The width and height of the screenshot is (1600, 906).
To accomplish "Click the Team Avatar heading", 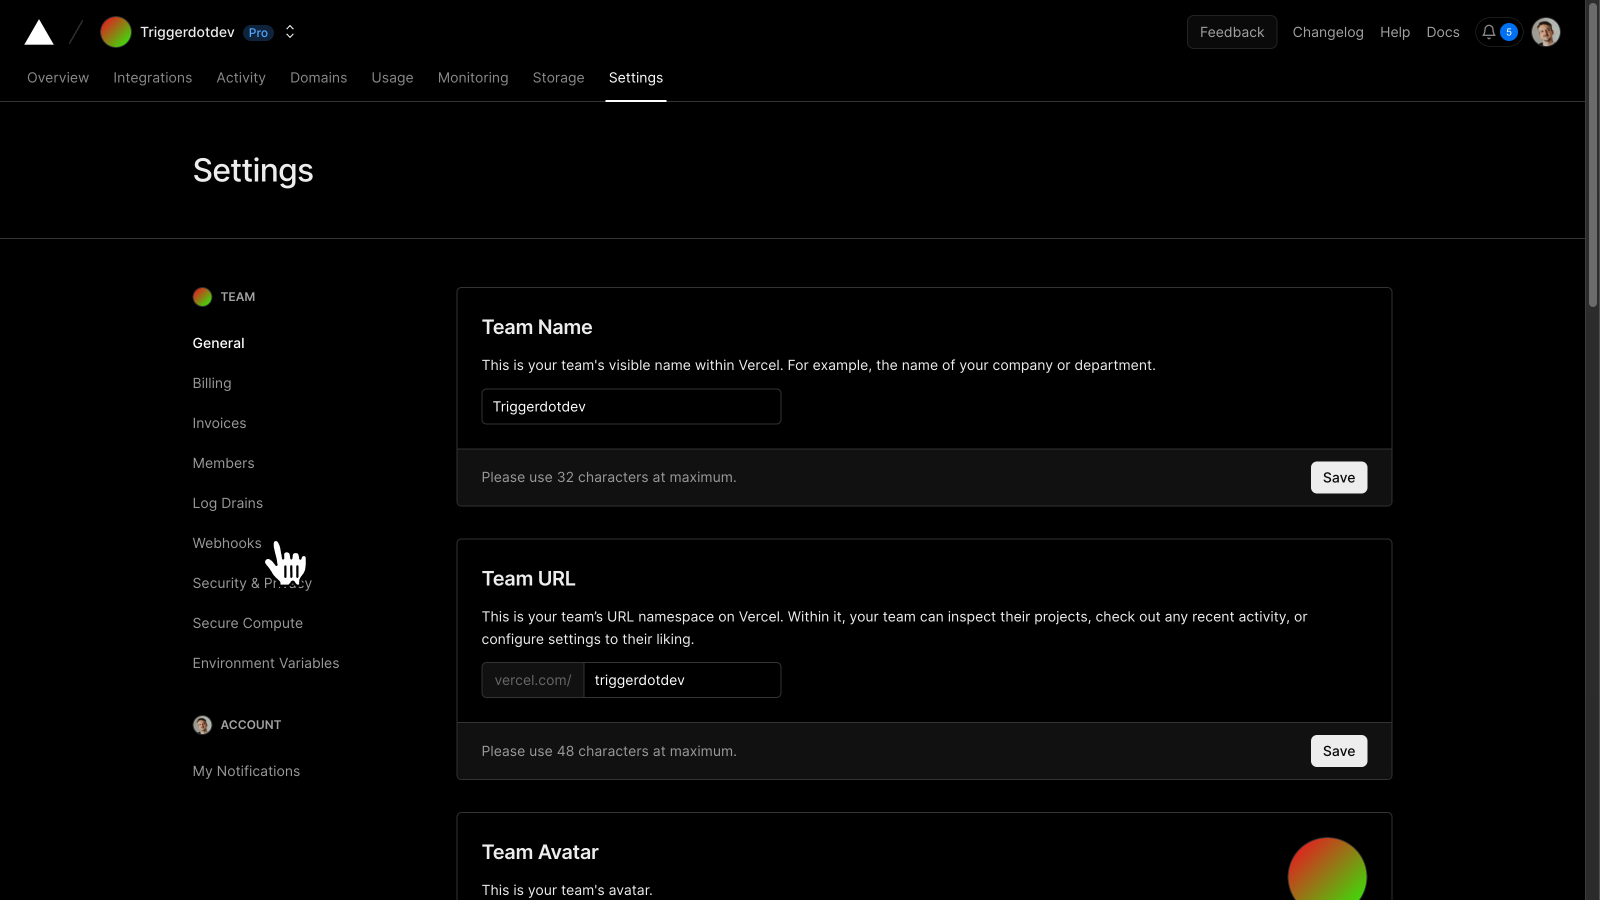I will point(540,852).
